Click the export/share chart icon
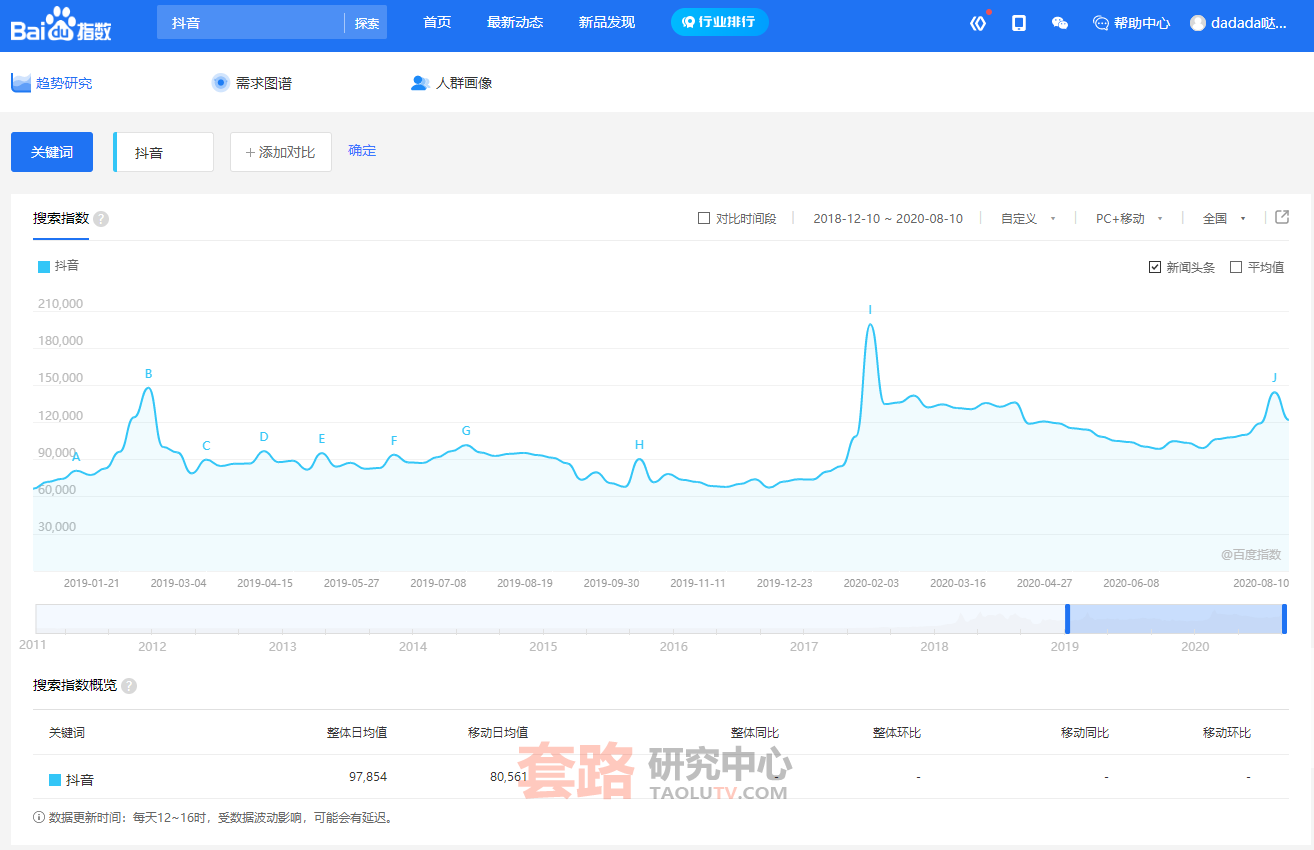The width and height of the screenshot is (1314, 850). tap(1282, 217)
